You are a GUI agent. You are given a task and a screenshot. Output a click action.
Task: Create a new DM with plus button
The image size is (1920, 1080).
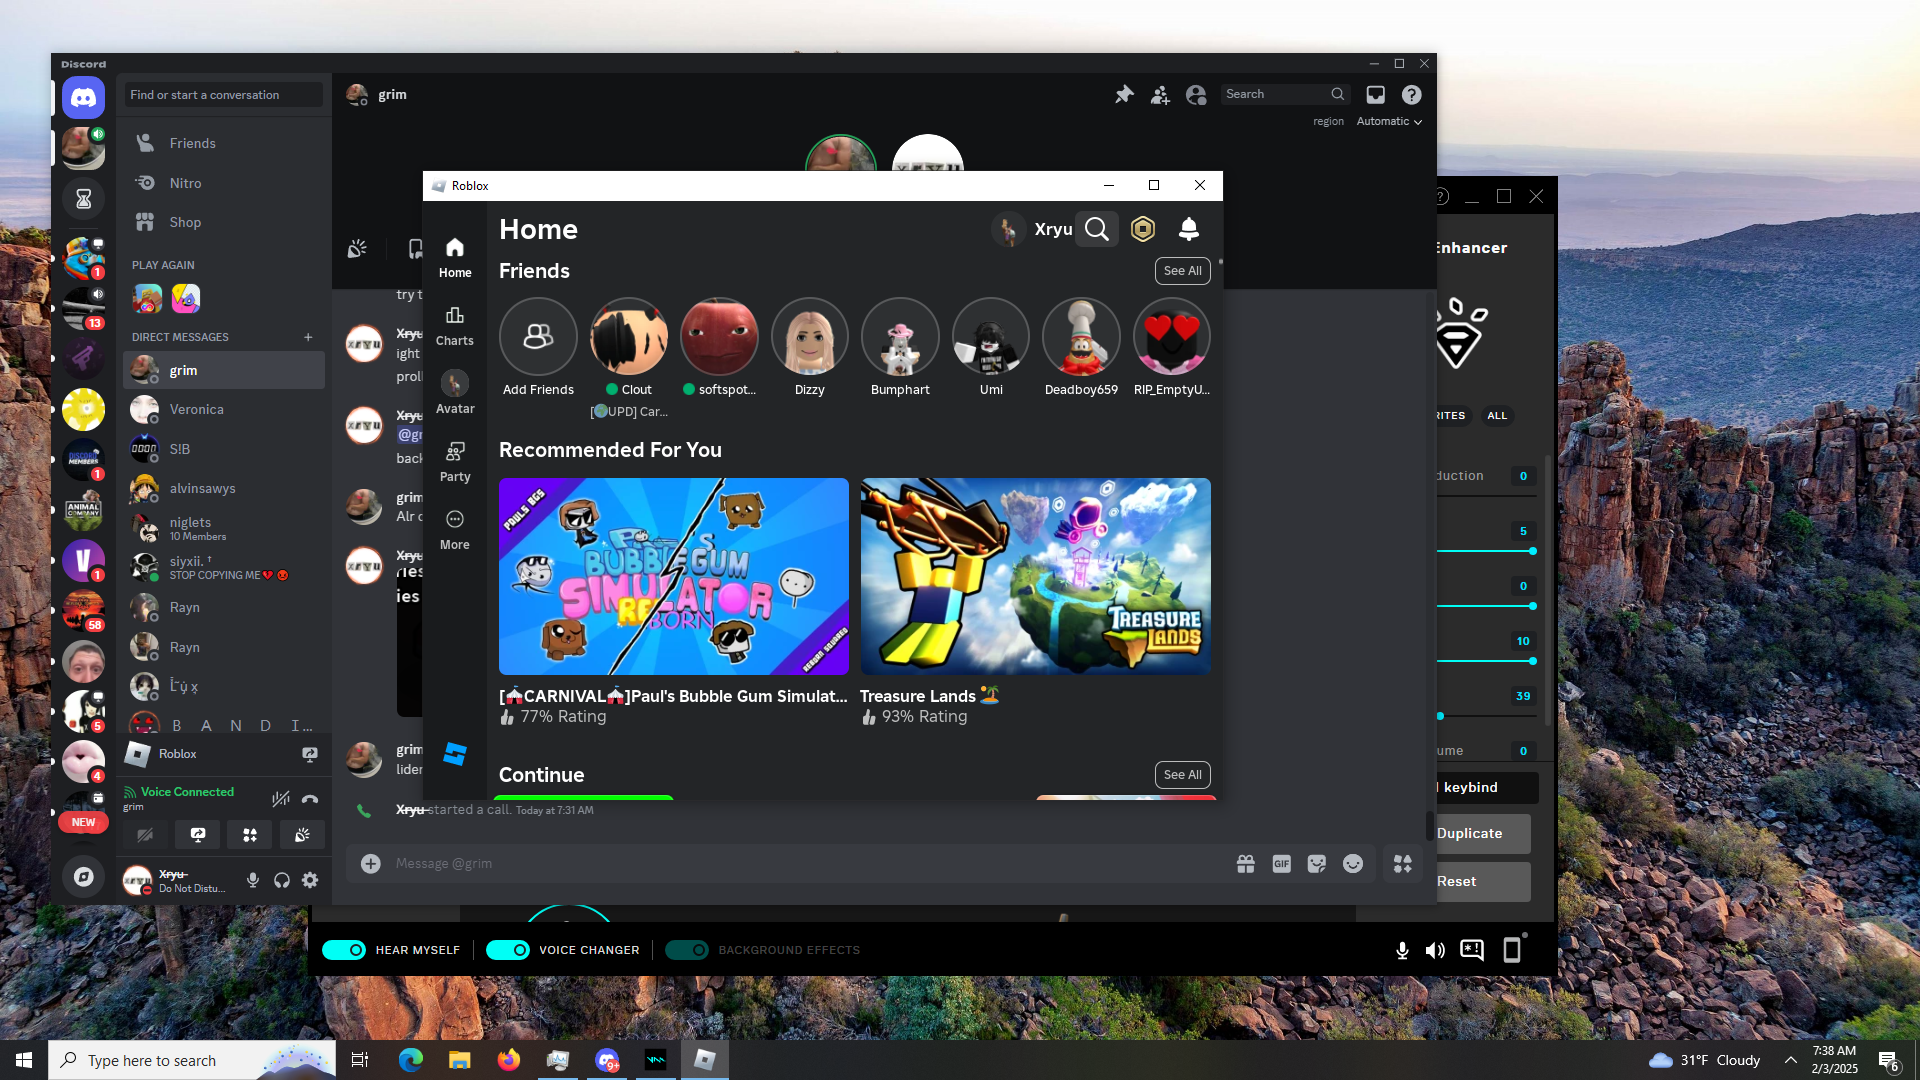308,337
